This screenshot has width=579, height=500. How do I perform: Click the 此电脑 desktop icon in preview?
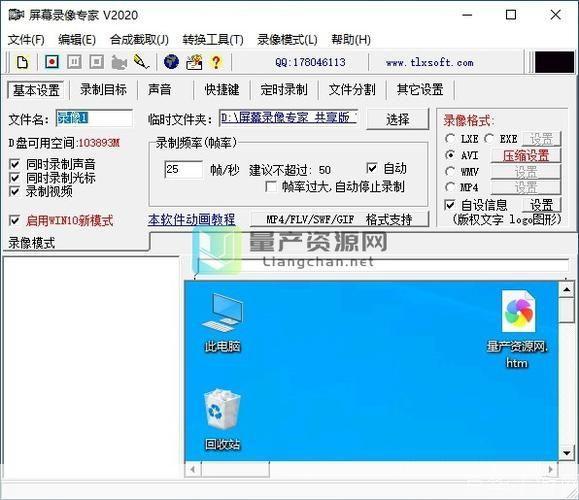tap(223, 322)
